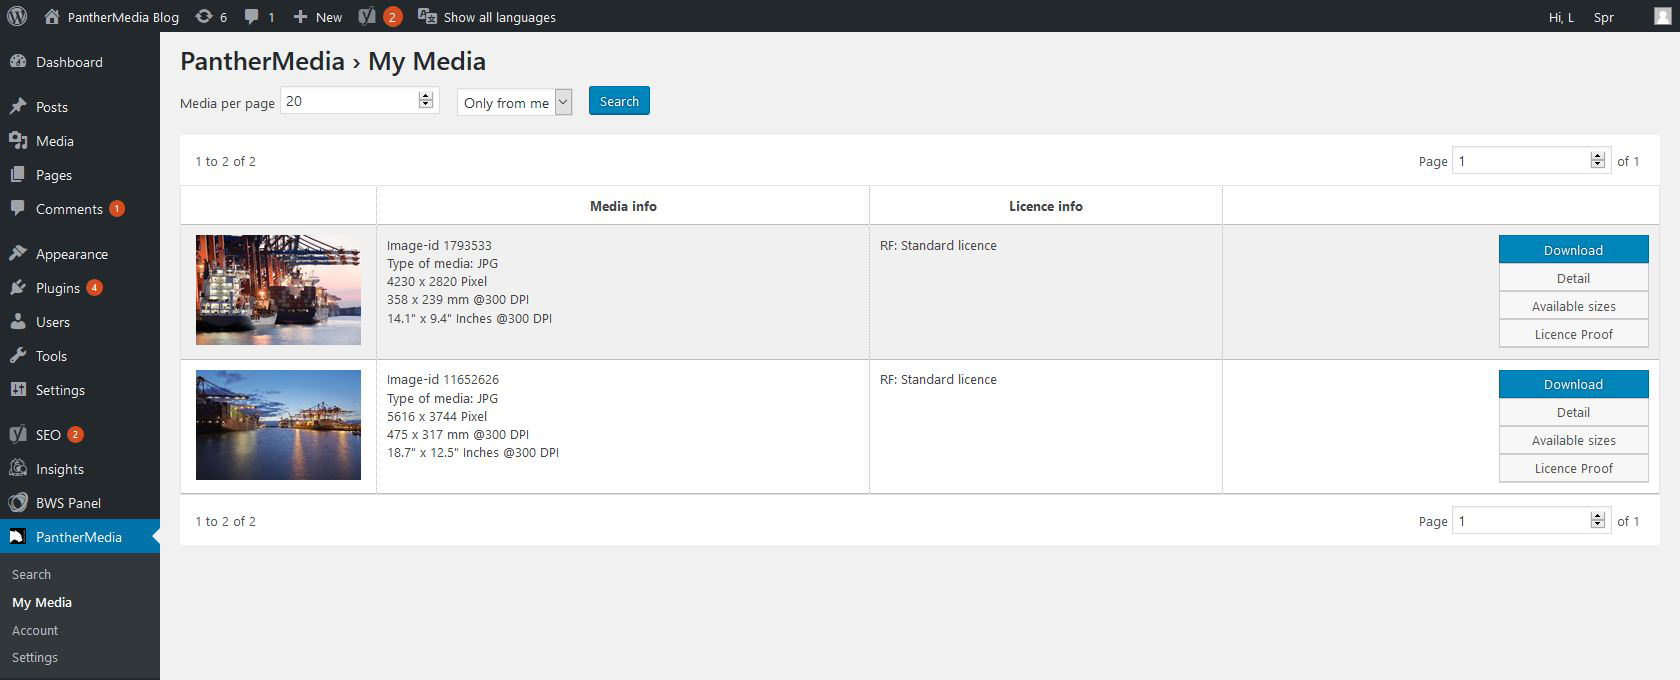Open Detail for image 1793533
The image size is (1680, 680).
(1573, 278)
